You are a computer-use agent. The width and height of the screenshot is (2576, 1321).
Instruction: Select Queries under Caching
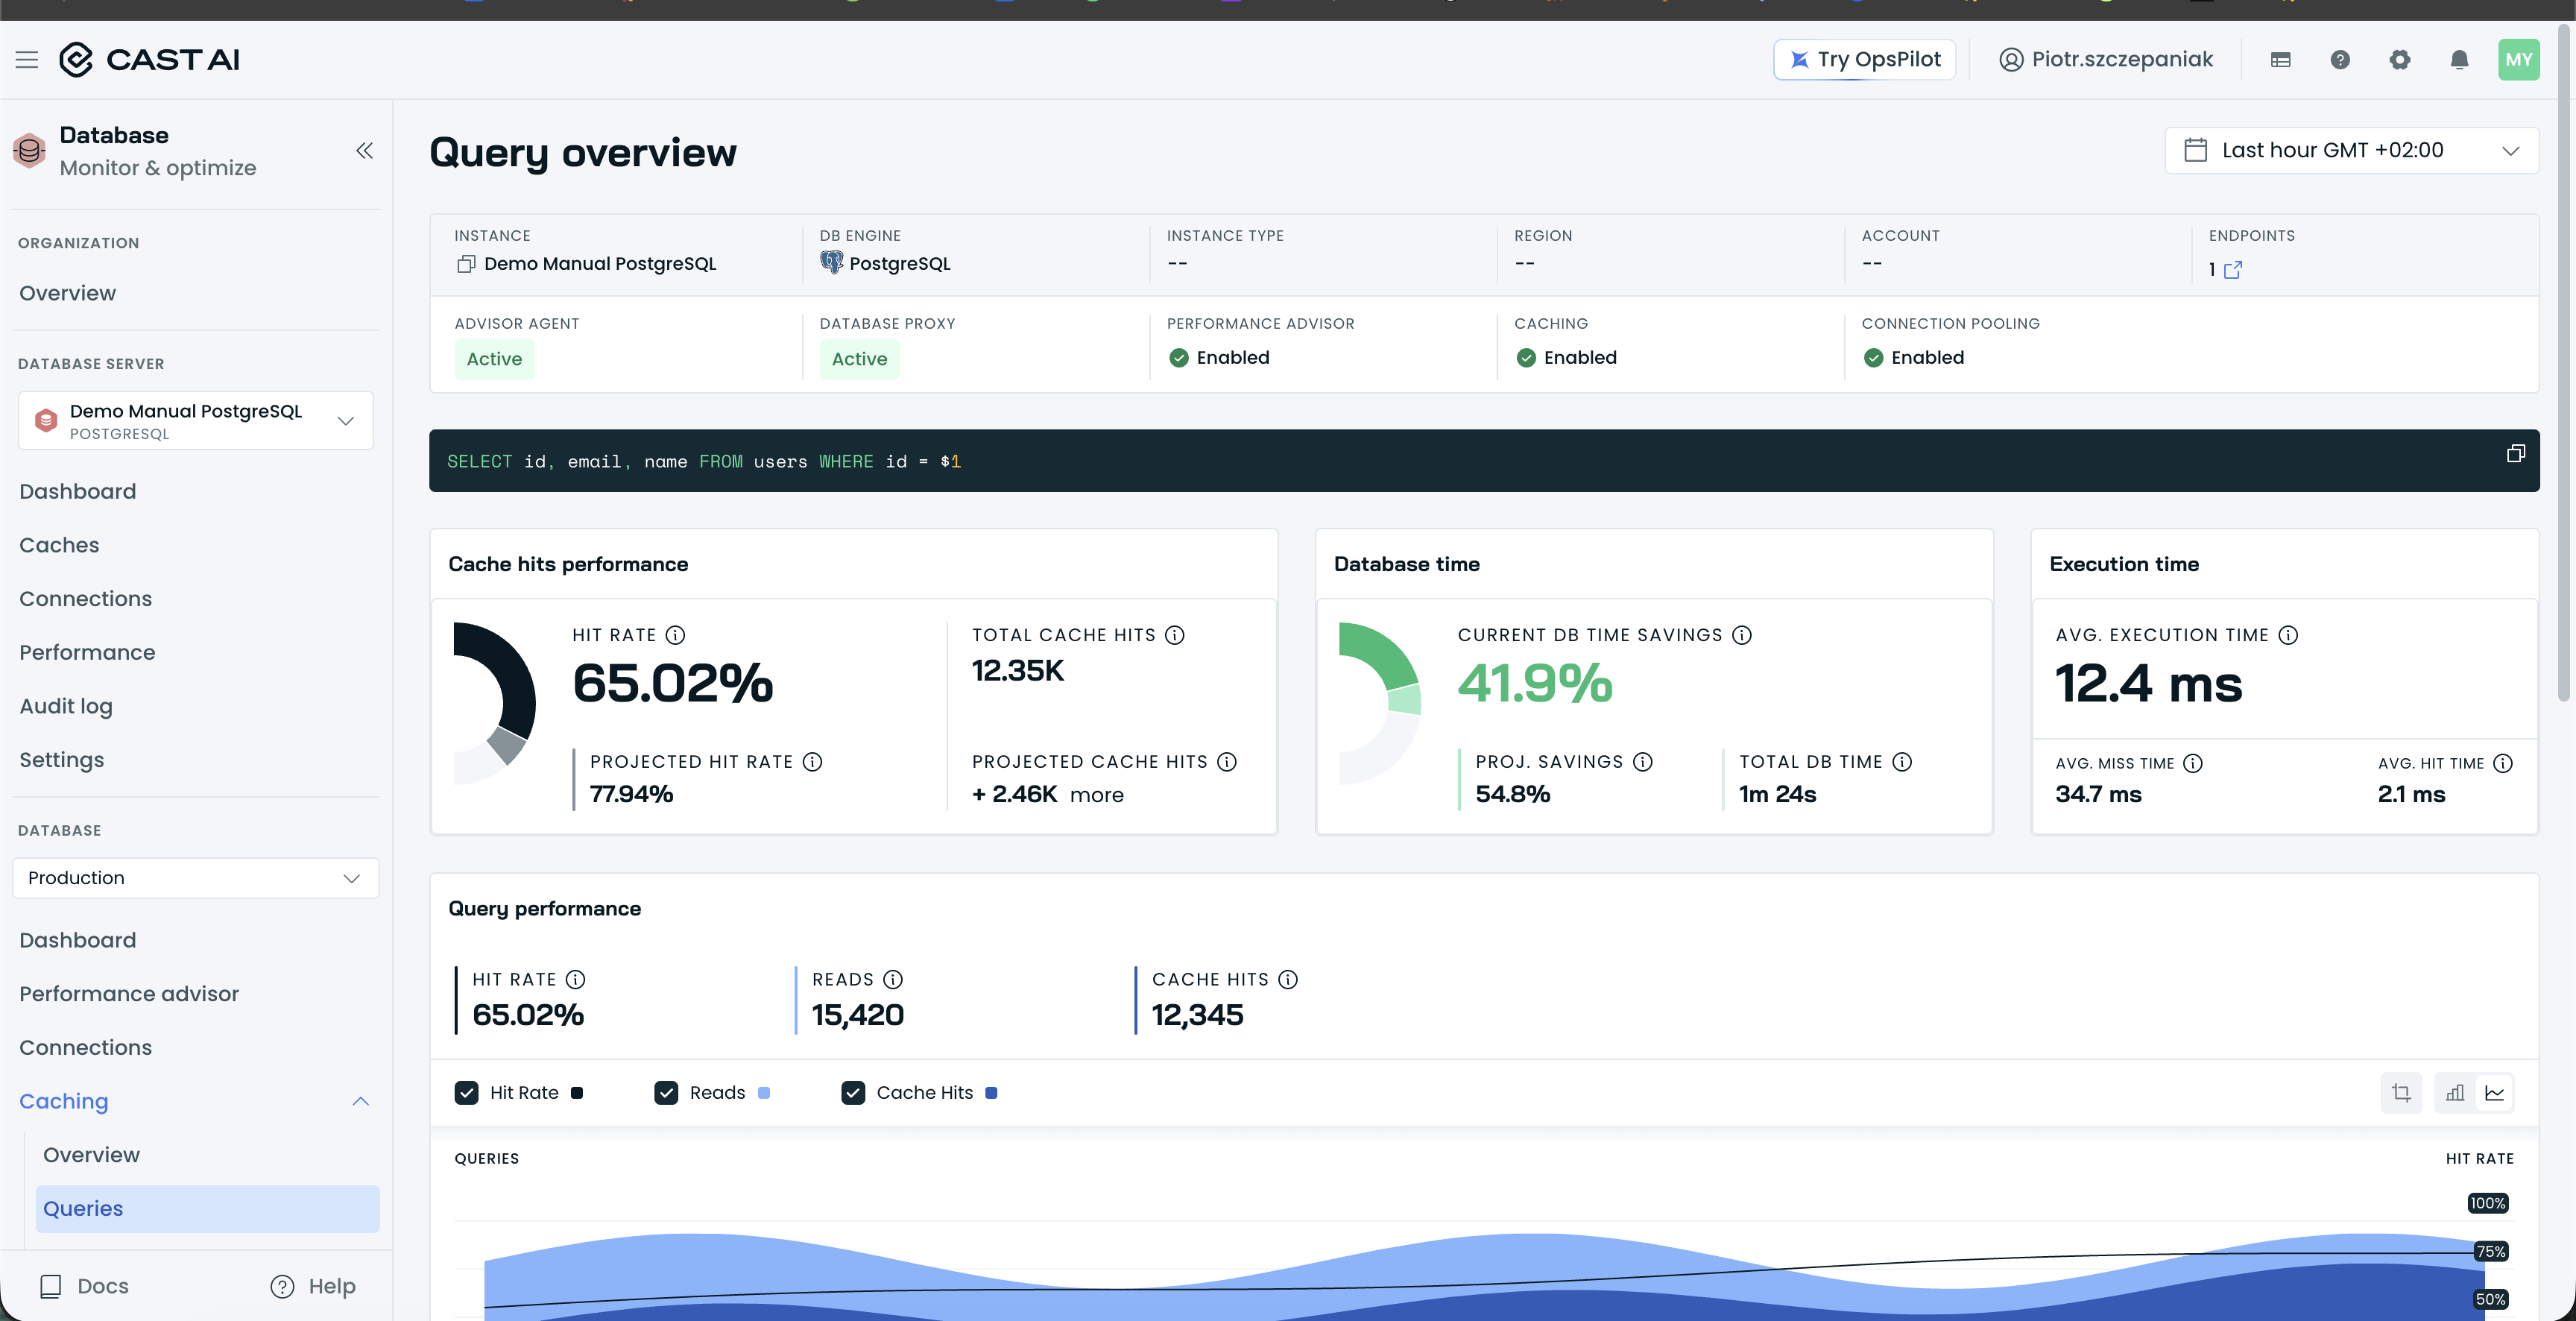click(207, 1209)
